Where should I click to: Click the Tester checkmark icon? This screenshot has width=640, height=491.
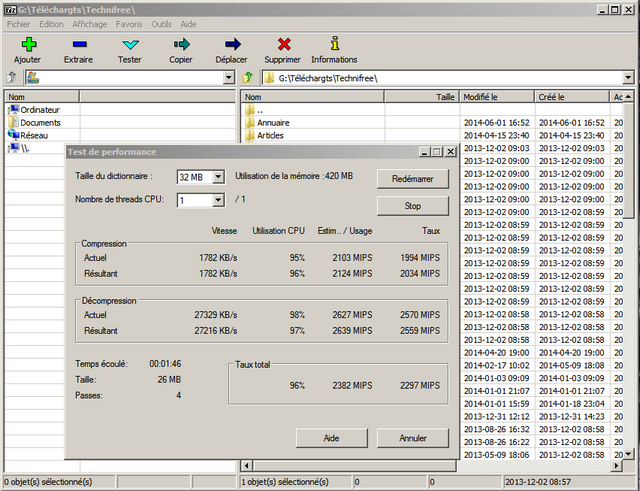[x=129, y=45]
